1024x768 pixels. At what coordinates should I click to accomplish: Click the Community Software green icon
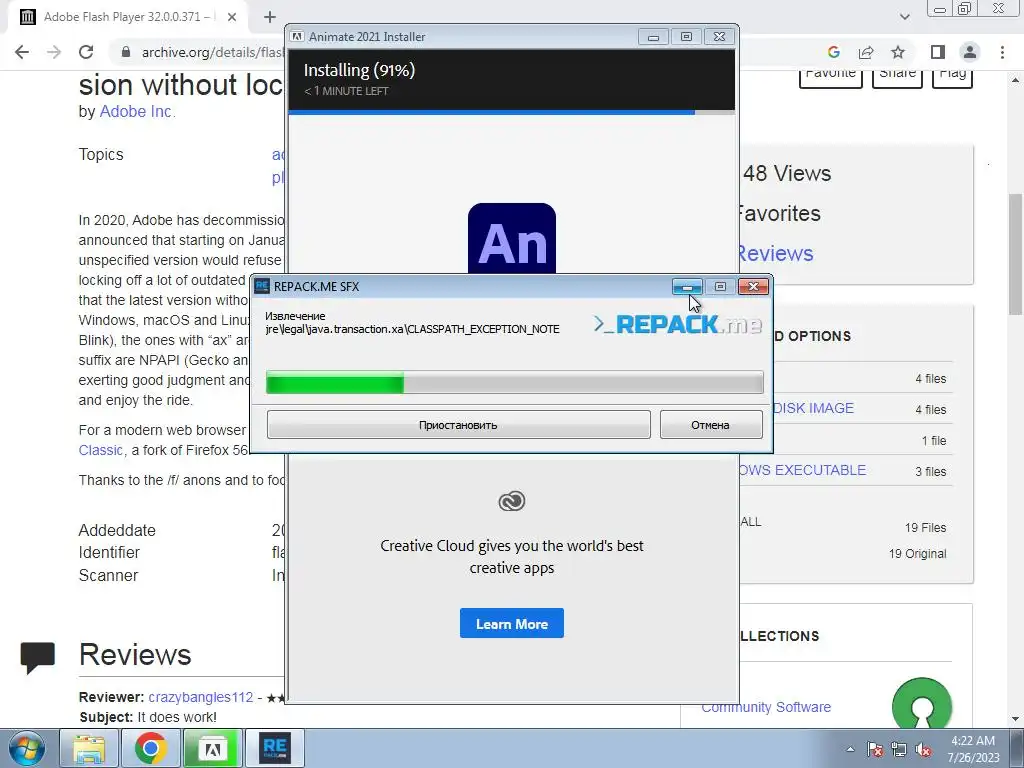pos(921,705)
